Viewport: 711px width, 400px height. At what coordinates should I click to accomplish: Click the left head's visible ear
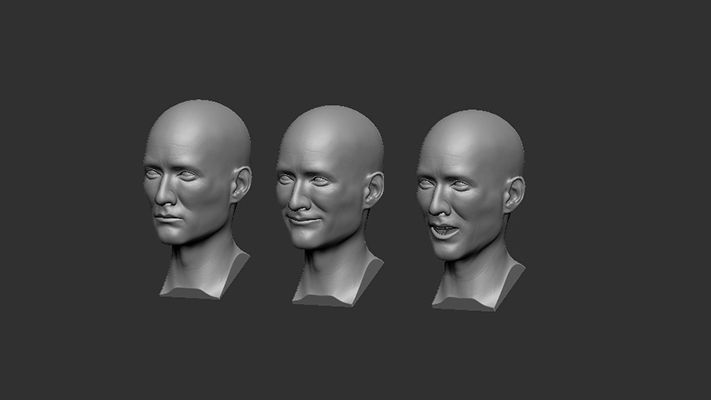point(241,184)
